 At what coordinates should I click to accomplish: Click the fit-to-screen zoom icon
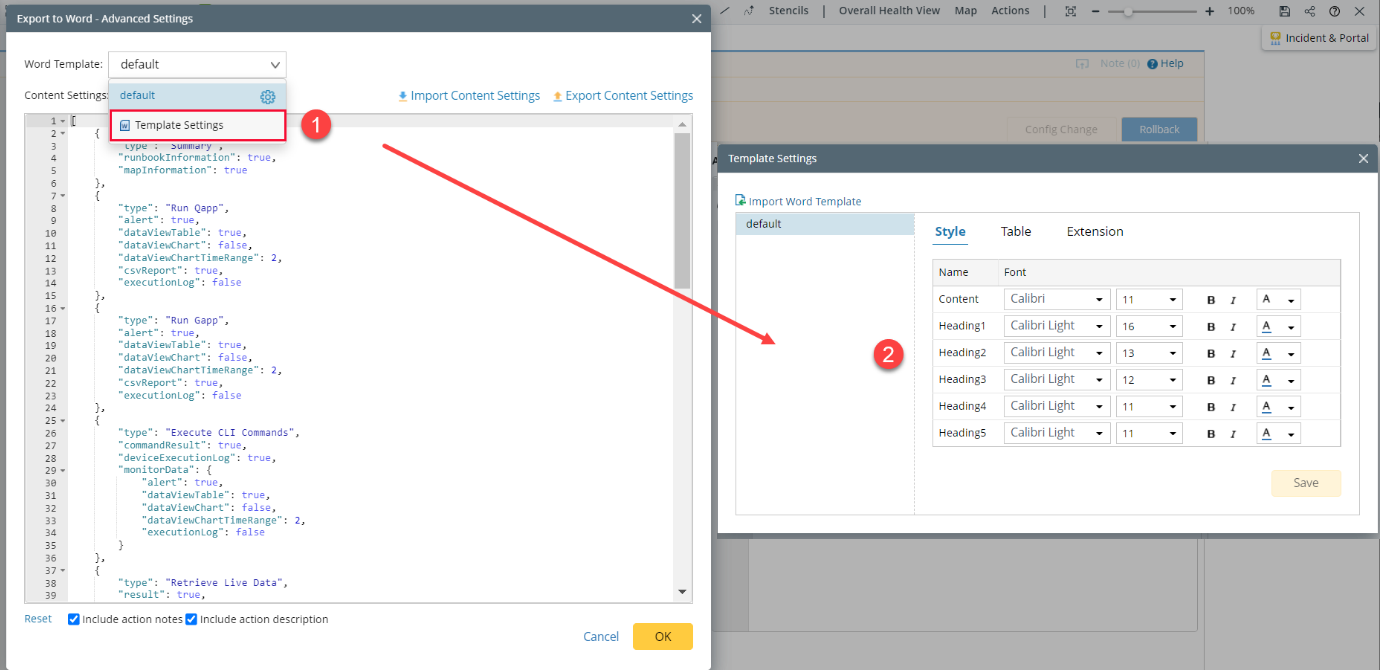(1070, 11)
